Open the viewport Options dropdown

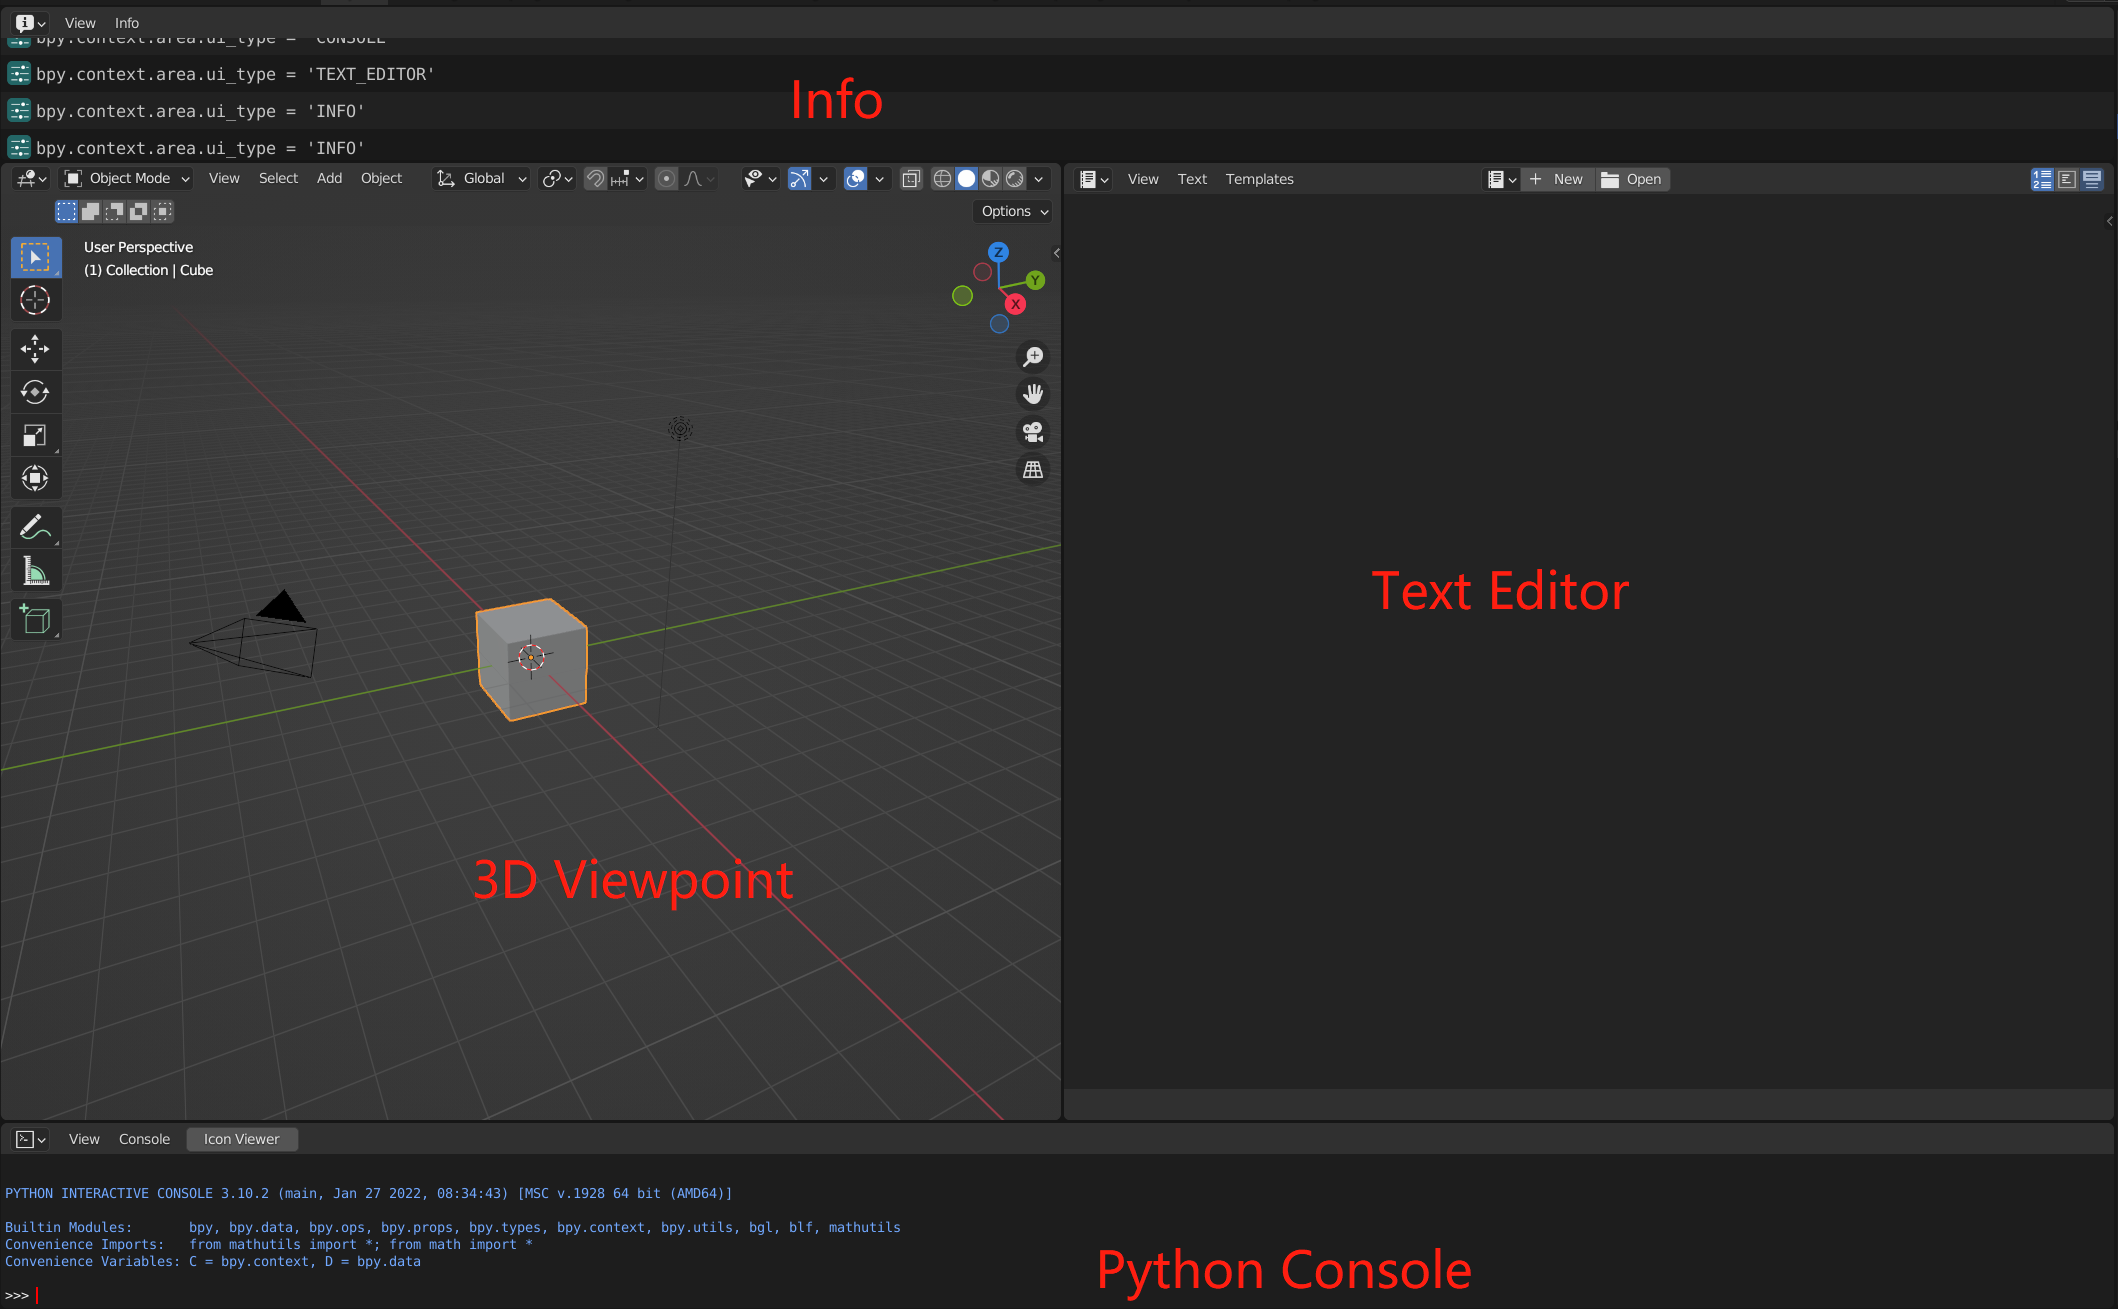point(1013,211)
